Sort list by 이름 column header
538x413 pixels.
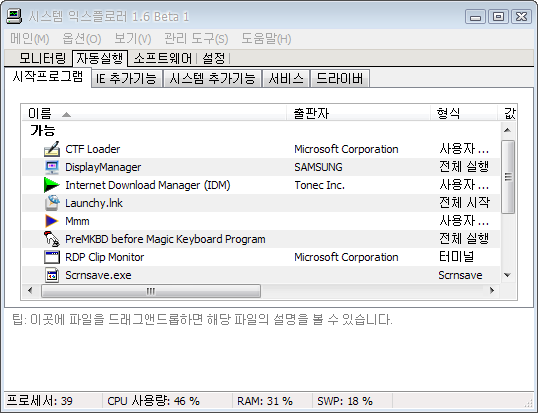coord(154,113)
